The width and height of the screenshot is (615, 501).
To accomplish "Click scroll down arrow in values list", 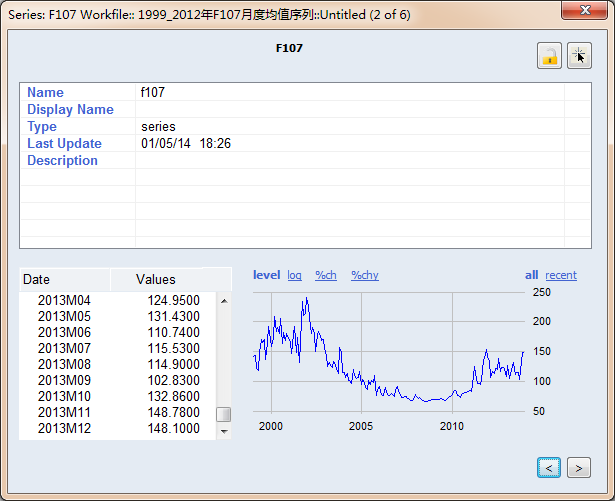I will coord(224,431).
